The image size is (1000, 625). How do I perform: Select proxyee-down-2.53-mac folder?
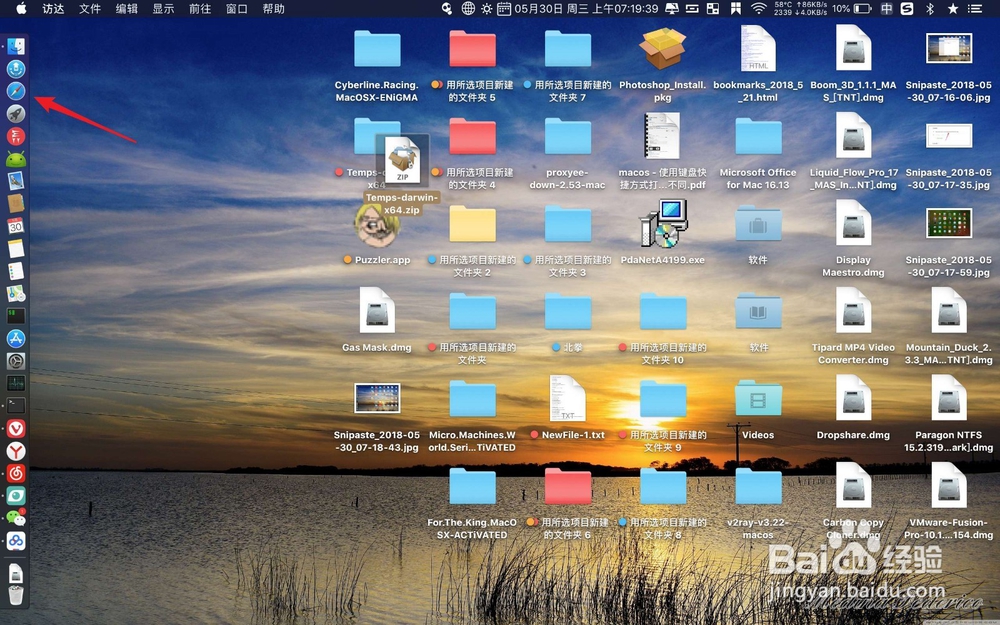(x=568, y=136)
